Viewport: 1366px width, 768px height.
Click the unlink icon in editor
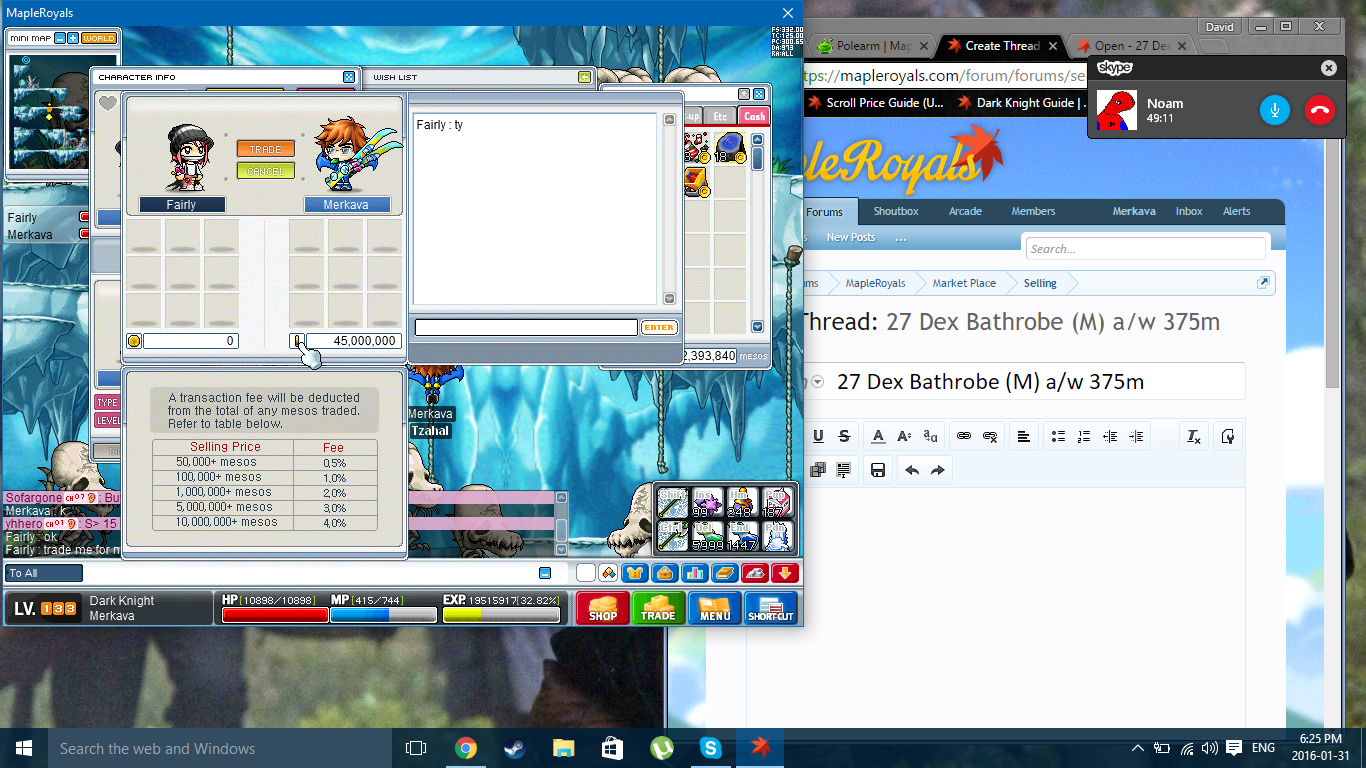(x=990, y=436)
